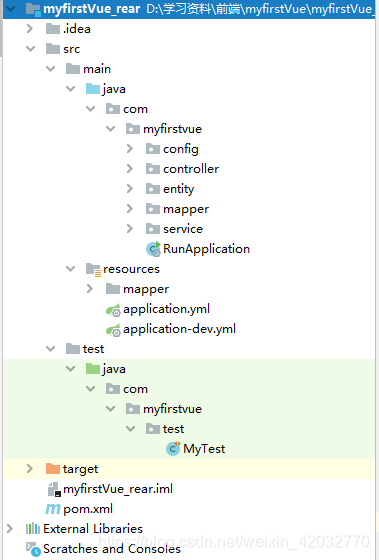Collapse the myfirstVue_rear project root
Image resolution: width=379 pixels, height=560 pixels.
point(11,8)
